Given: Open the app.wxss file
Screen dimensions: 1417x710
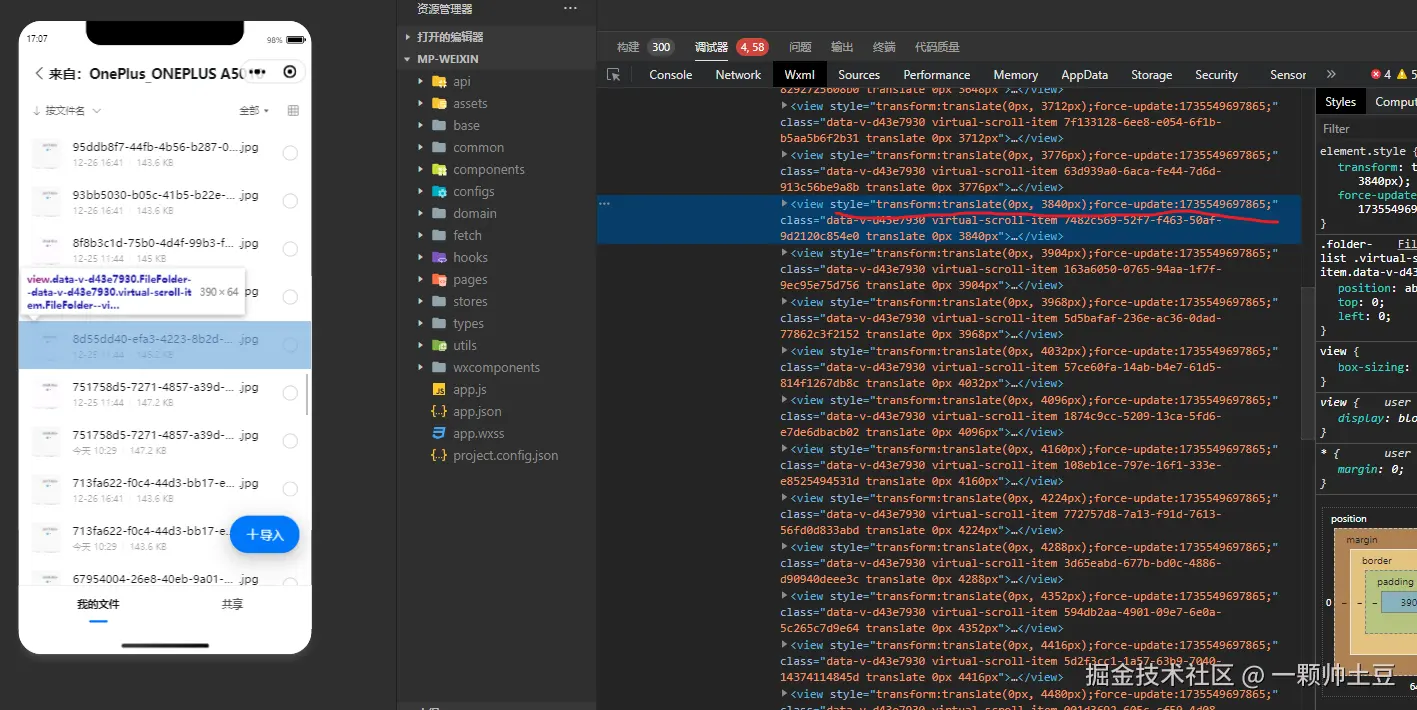Looking at the screenshot, I should click(478, 433).
